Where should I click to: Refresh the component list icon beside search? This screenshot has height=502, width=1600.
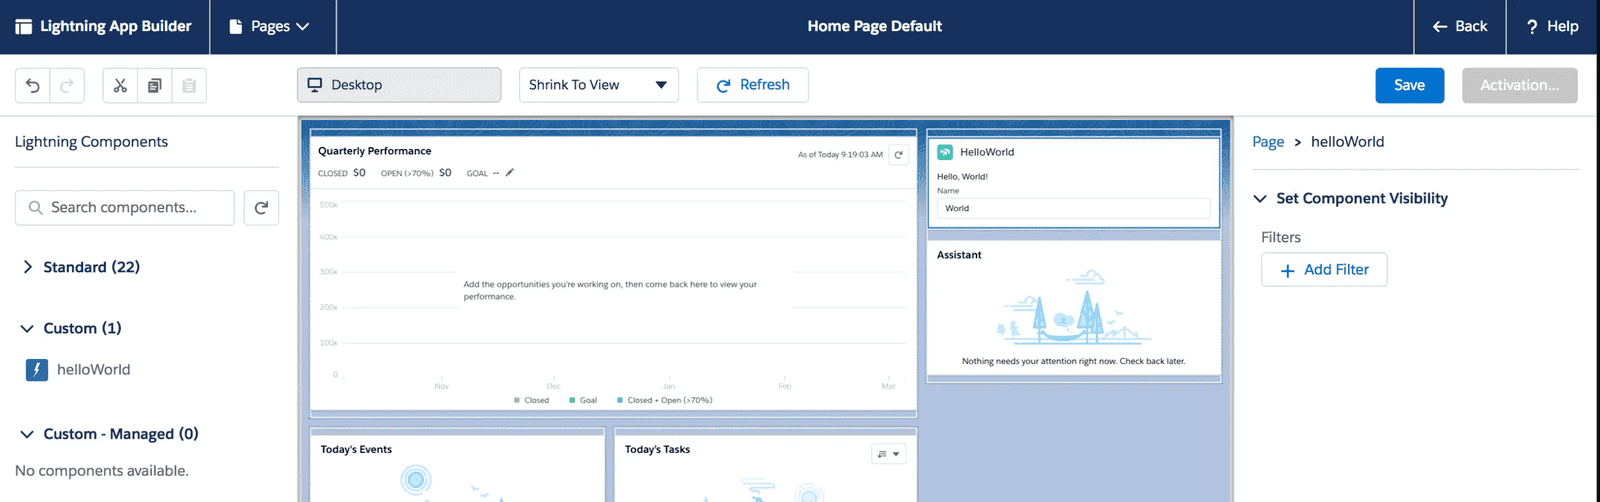(x=261, y=208)
